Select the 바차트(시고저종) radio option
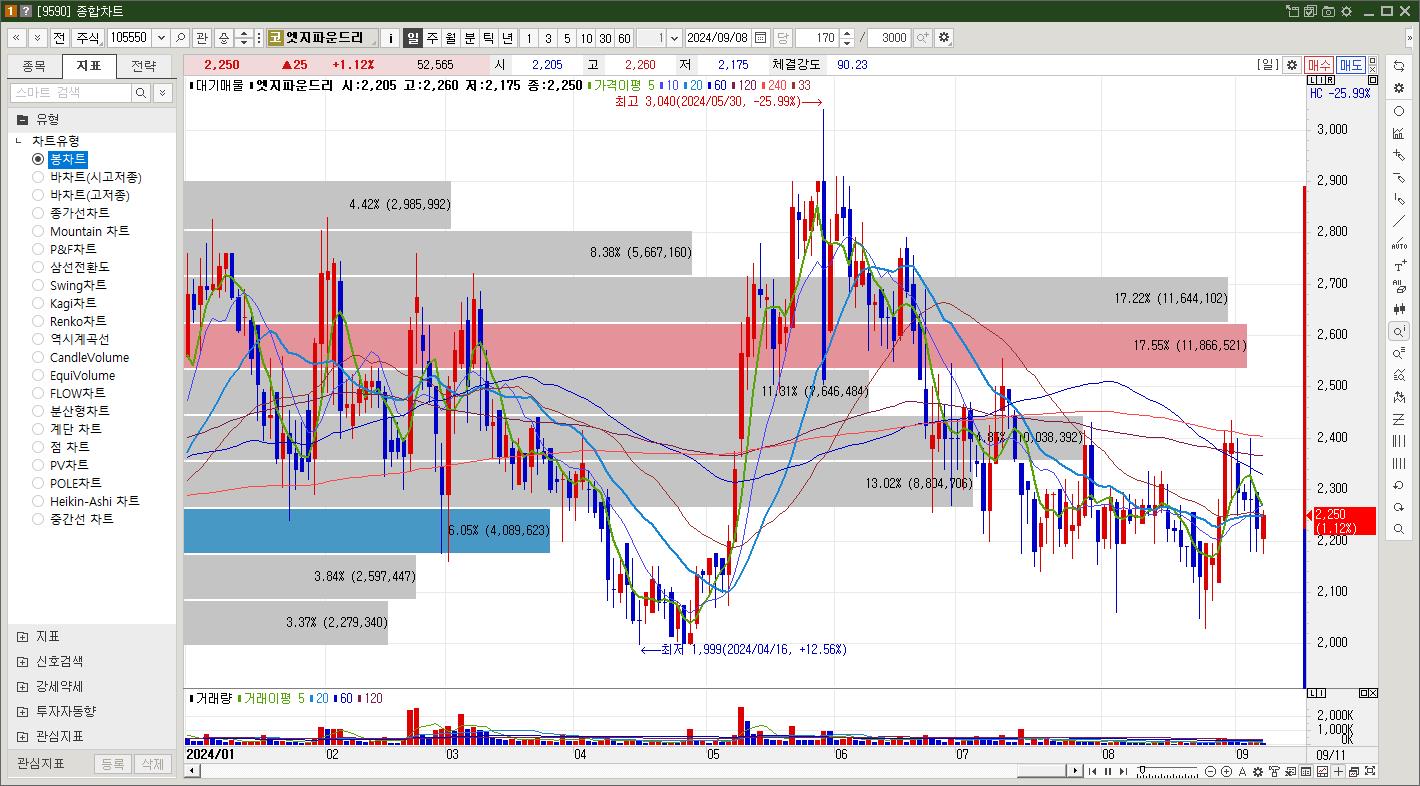The image size is (1420, 786). pyautogui.click(x=38, y=177)
